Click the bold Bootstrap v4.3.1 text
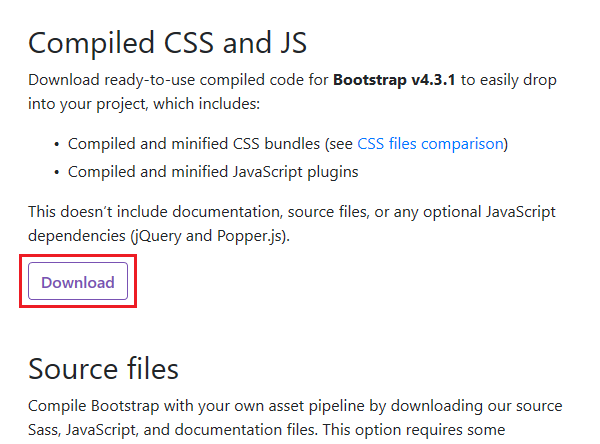This screenshot has width=600, height=444. click(x=394, y=80)
